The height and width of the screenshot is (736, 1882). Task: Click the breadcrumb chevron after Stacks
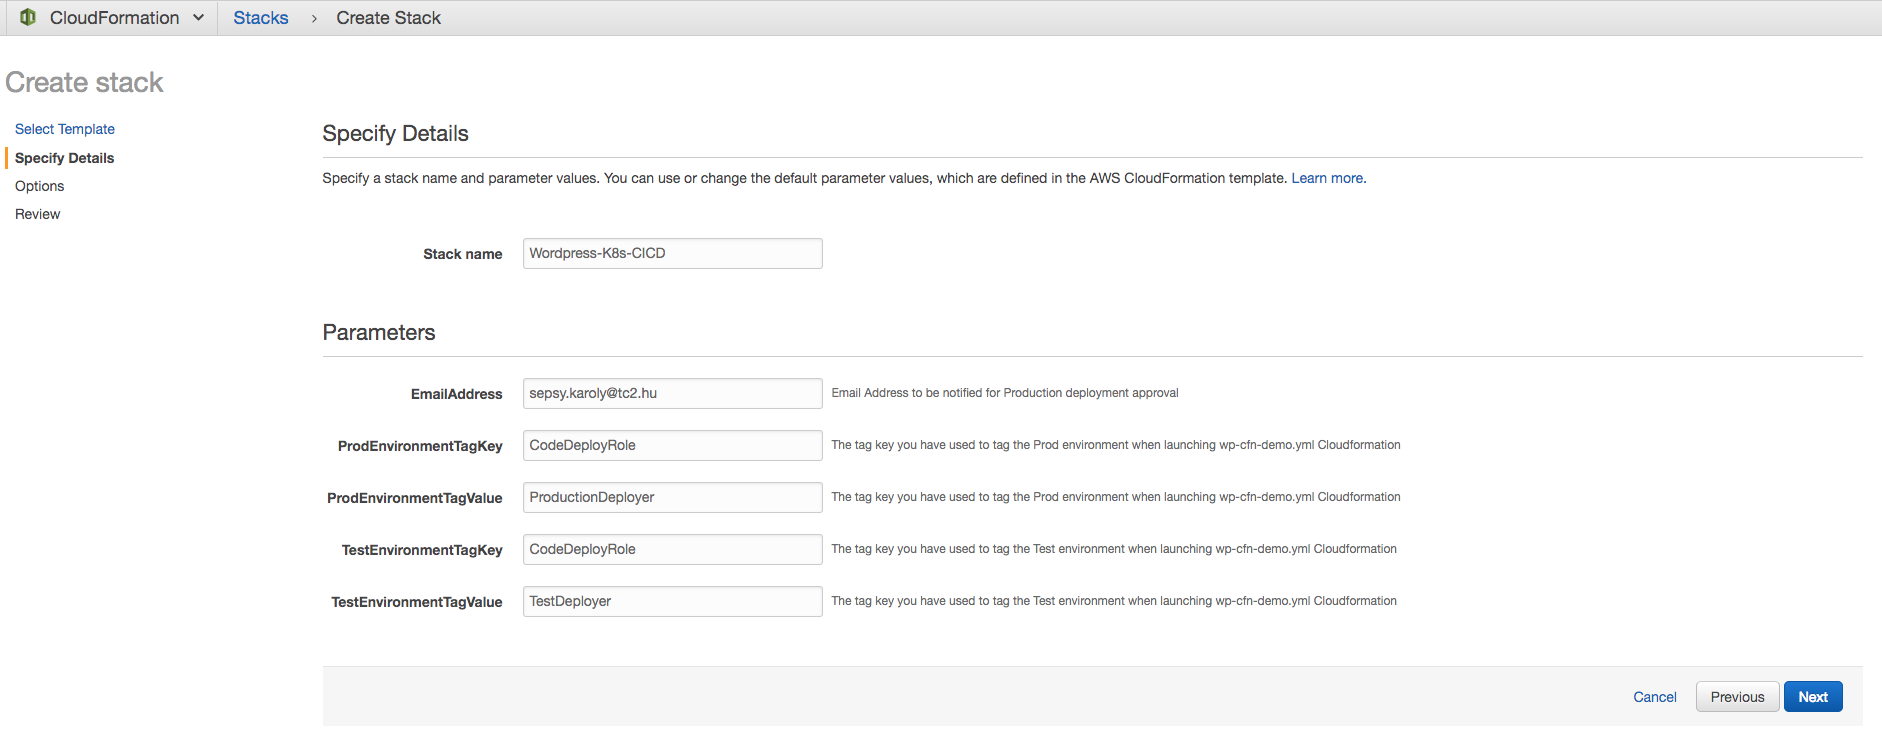[x=314, y=18]
